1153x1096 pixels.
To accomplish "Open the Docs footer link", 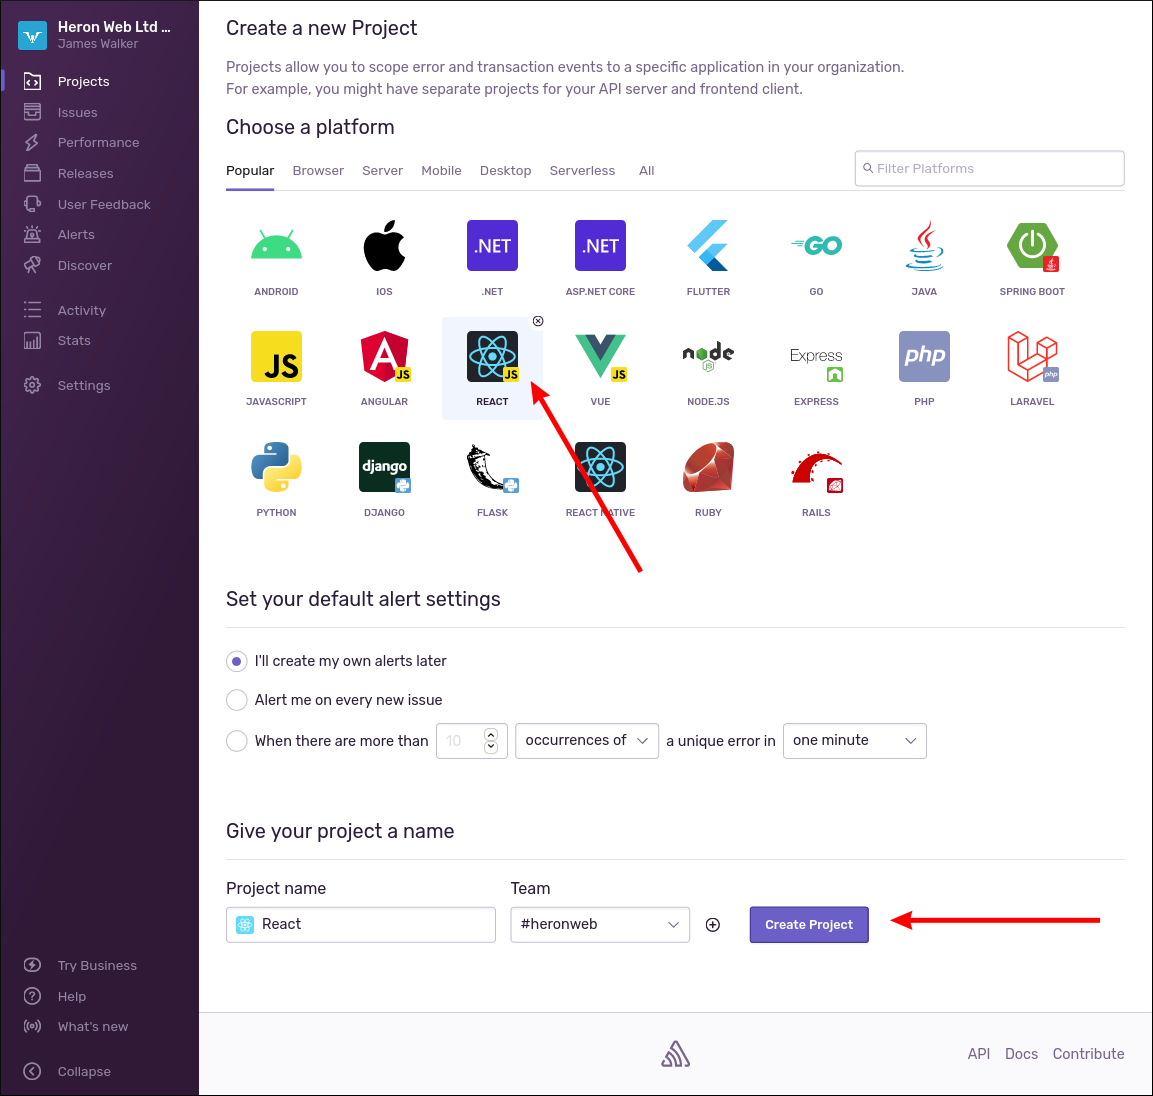I will tap(1021, 1054).
